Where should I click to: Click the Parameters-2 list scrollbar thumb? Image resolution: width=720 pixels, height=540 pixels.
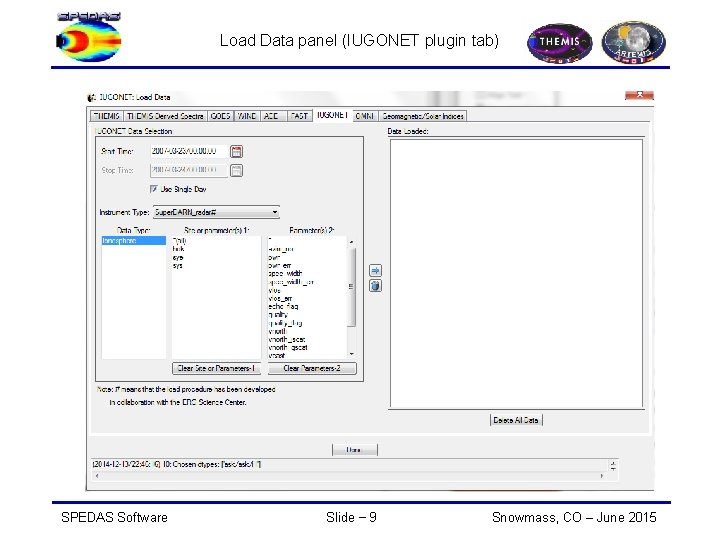(352, 287)
